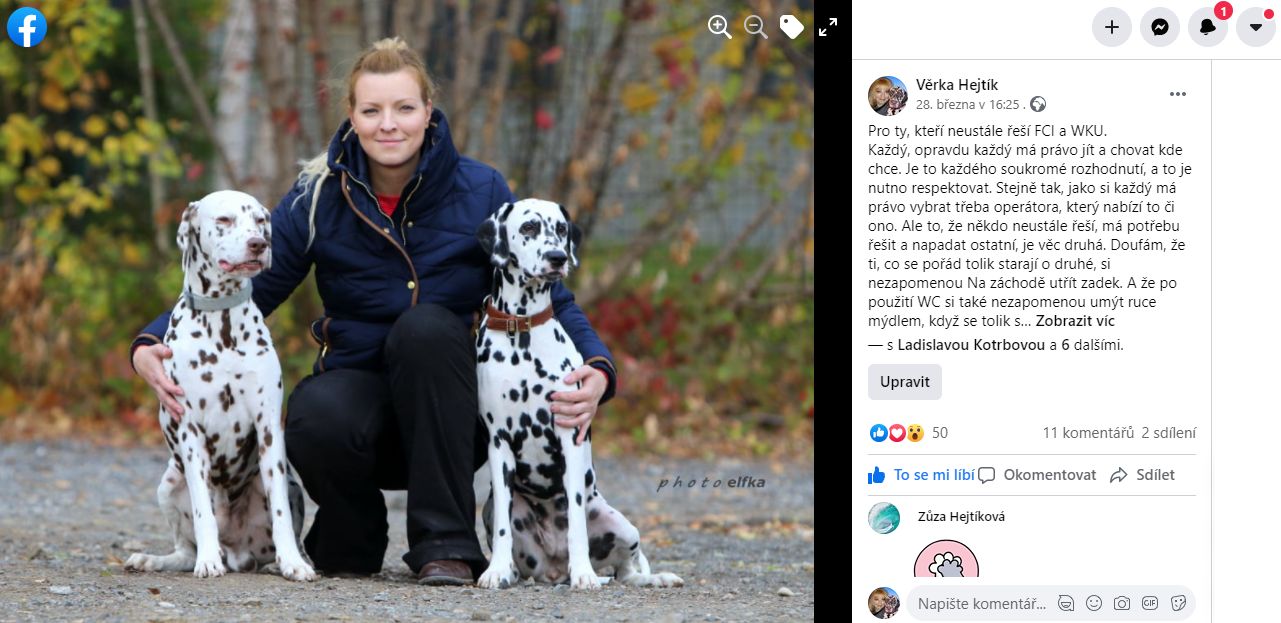Expand the account dropdown arrow

pos(1256,27)
